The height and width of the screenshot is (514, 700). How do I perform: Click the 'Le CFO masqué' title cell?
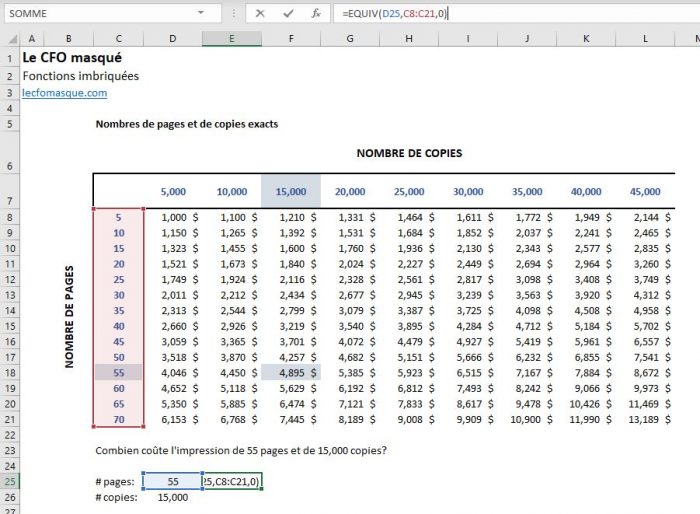tap(72, 58)
